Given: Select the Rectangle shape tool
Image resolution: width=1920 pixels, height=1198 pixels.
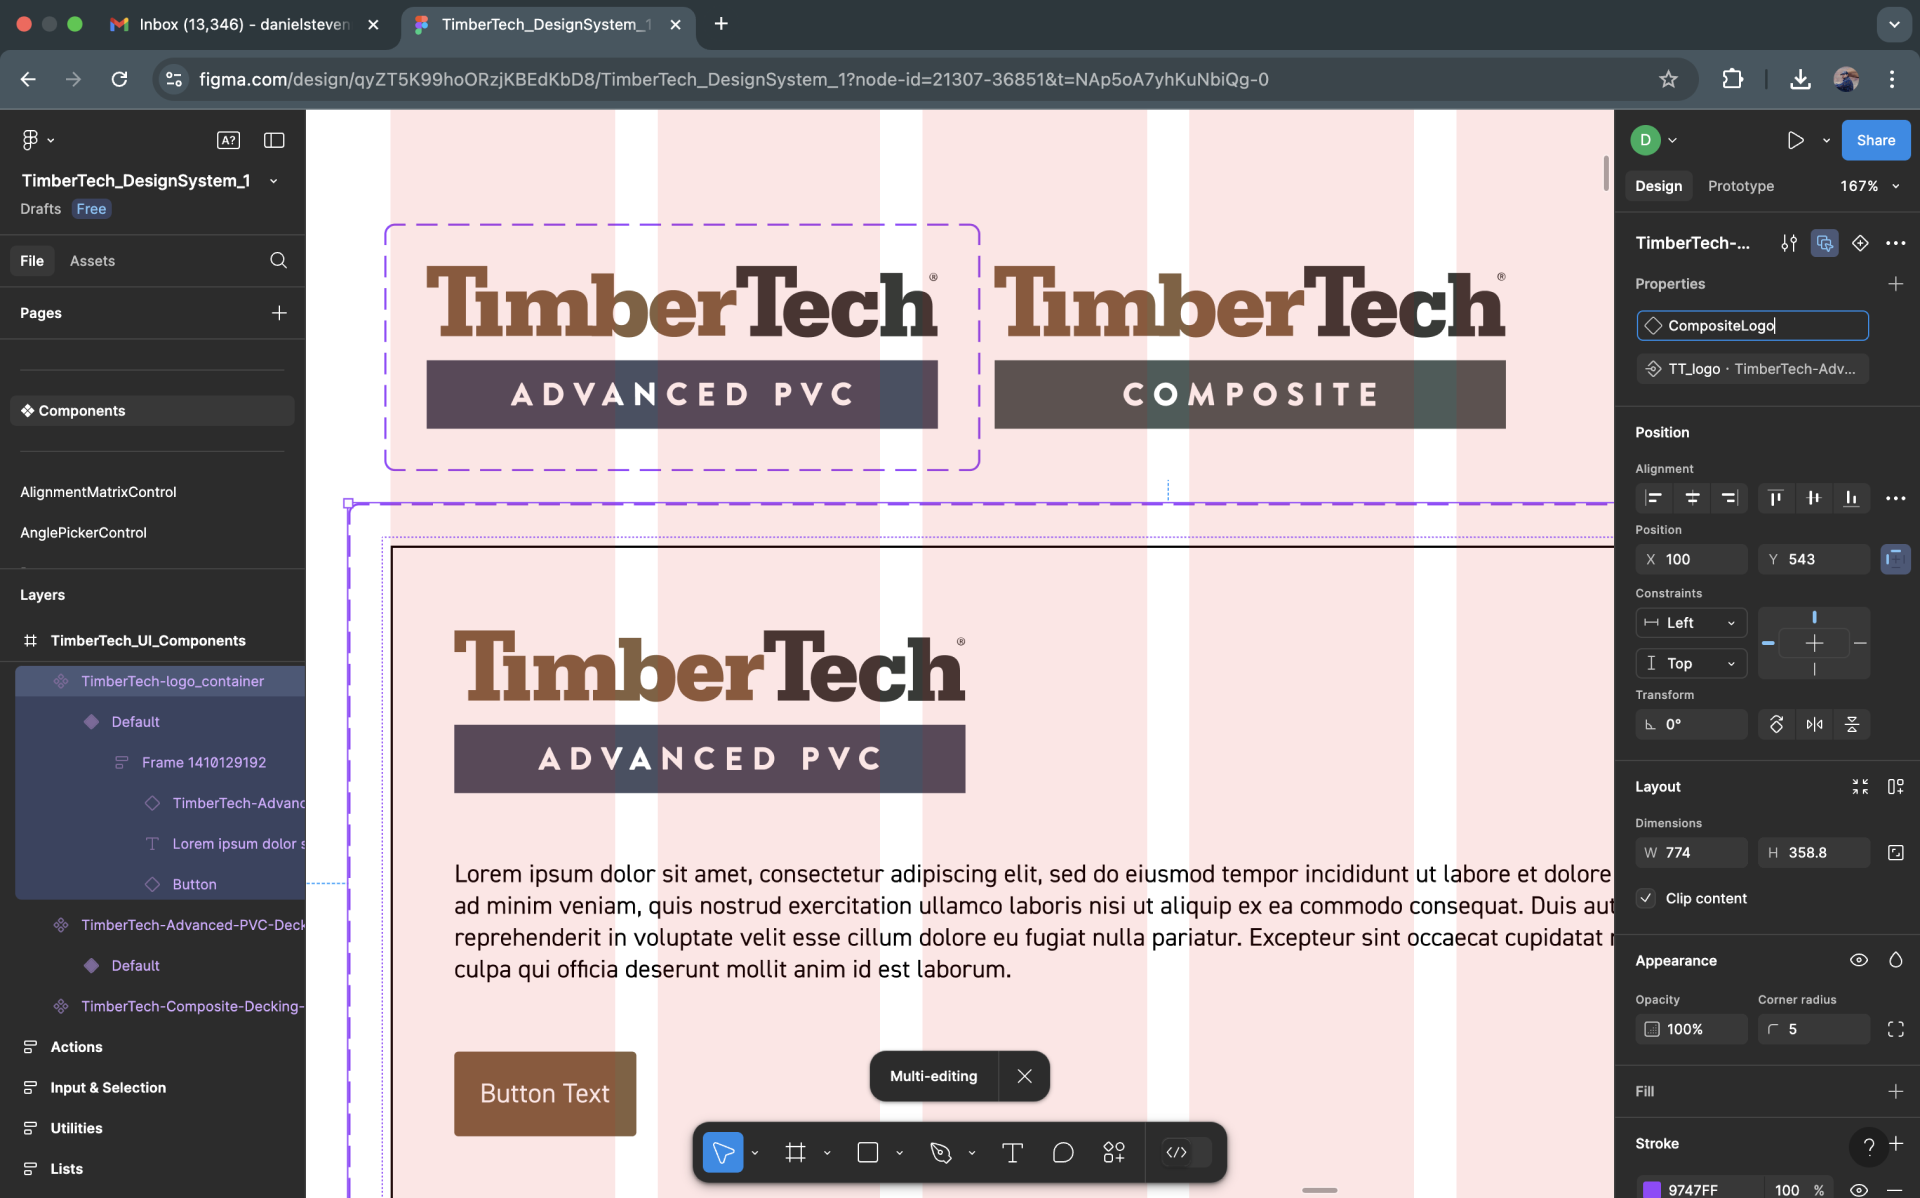Looking at the screenshot, I should pos(868,1152).
